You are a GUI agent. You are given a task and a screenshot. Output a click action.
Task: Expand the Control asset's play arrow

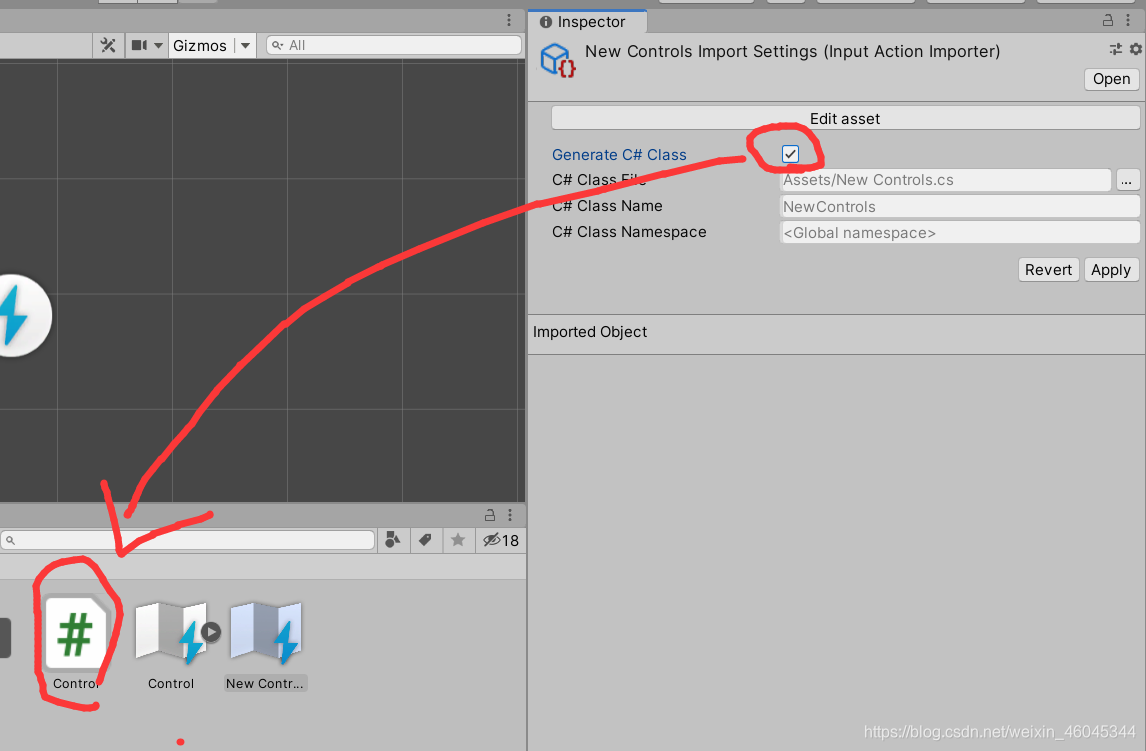[211, 631]
